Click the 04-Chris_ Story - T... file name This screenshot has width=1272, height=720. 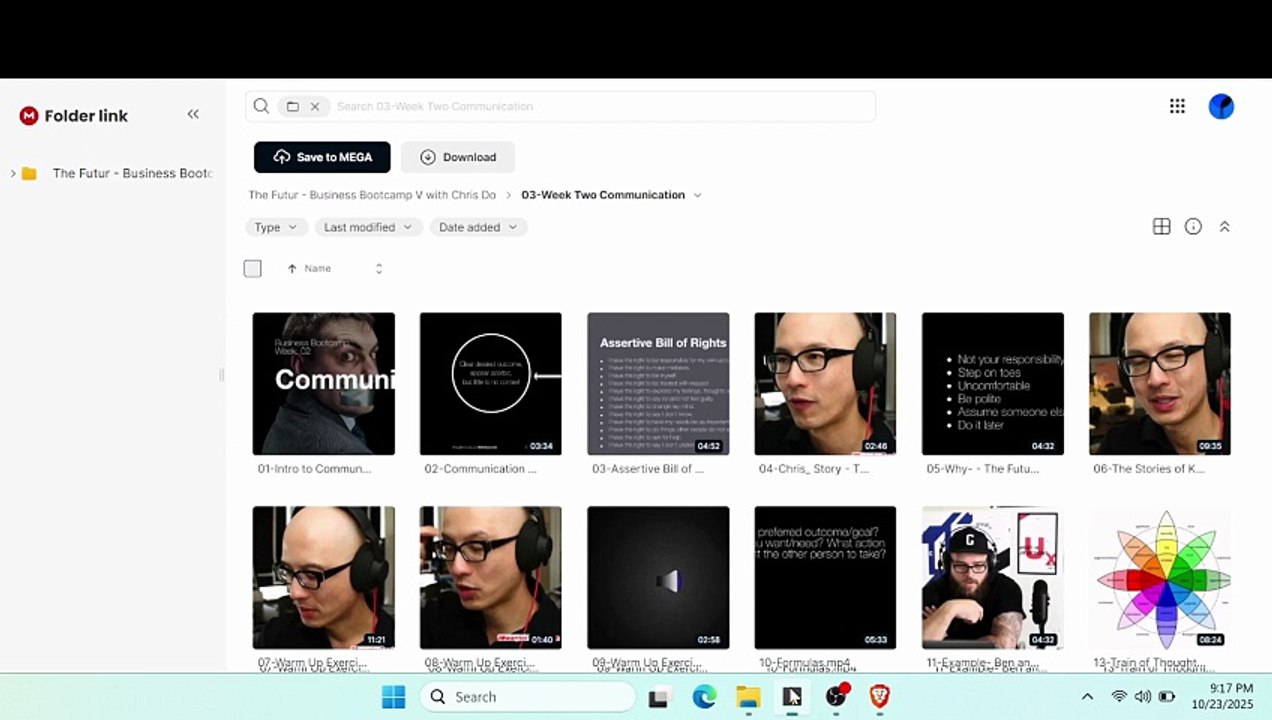814,468
